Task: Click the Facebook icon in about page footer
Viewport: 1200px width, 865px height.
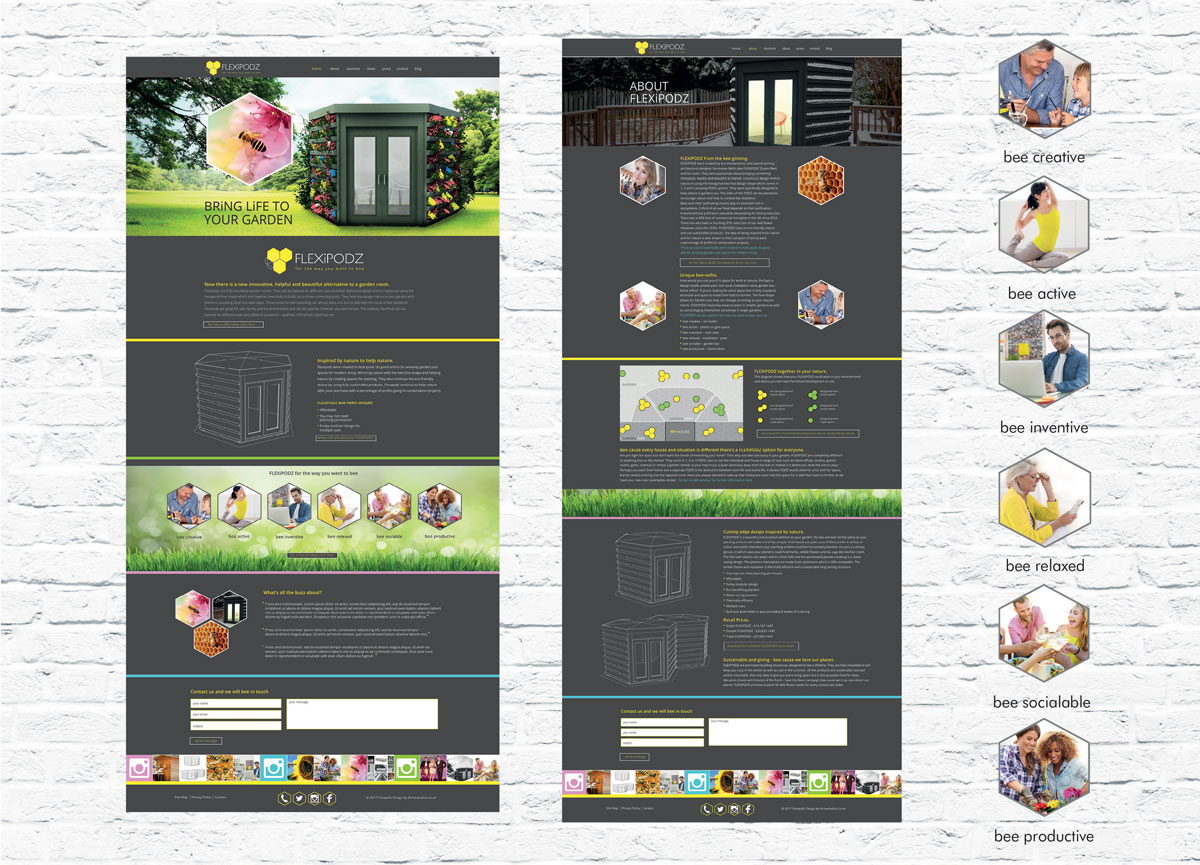Action: click(x=748, y=810)
